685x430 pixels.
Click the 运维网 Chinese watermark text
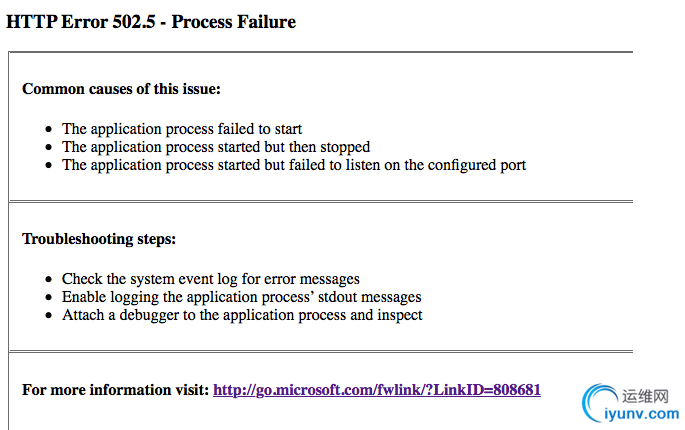(646, 396)
